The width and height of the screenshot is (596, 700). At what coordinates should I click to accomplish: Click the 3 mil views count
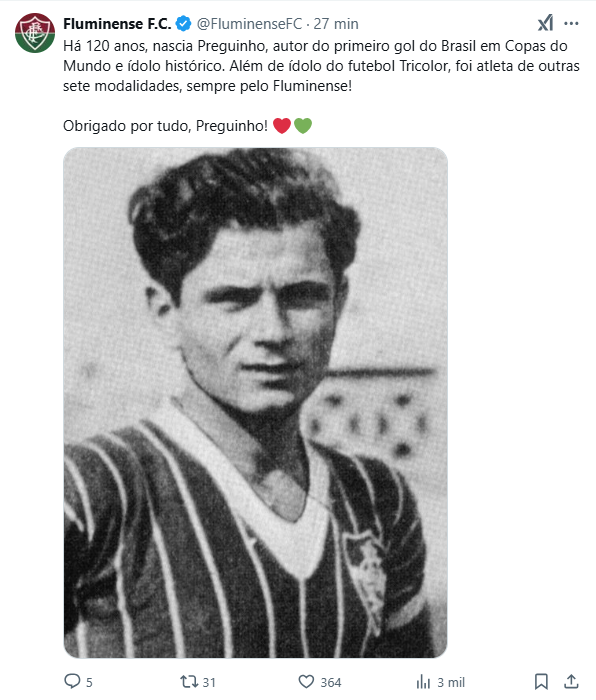point(451,683)
